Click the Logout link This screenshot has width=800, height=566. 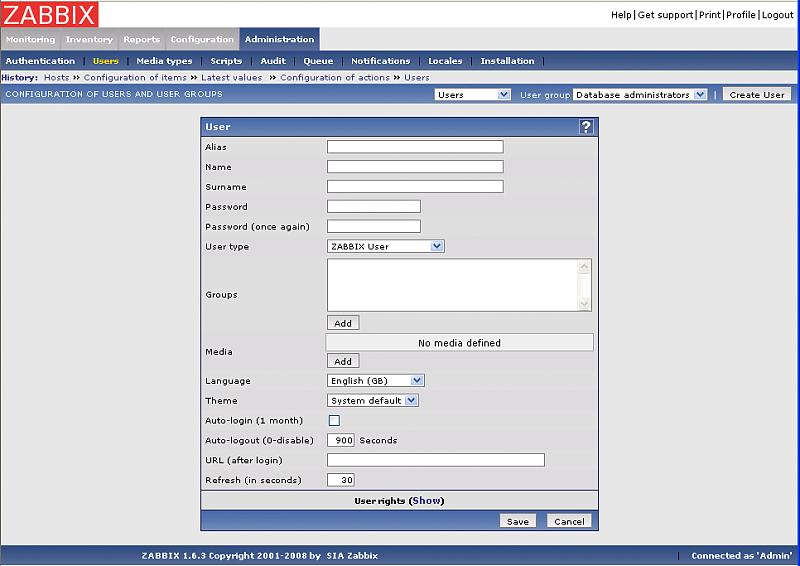coord(777,15)
